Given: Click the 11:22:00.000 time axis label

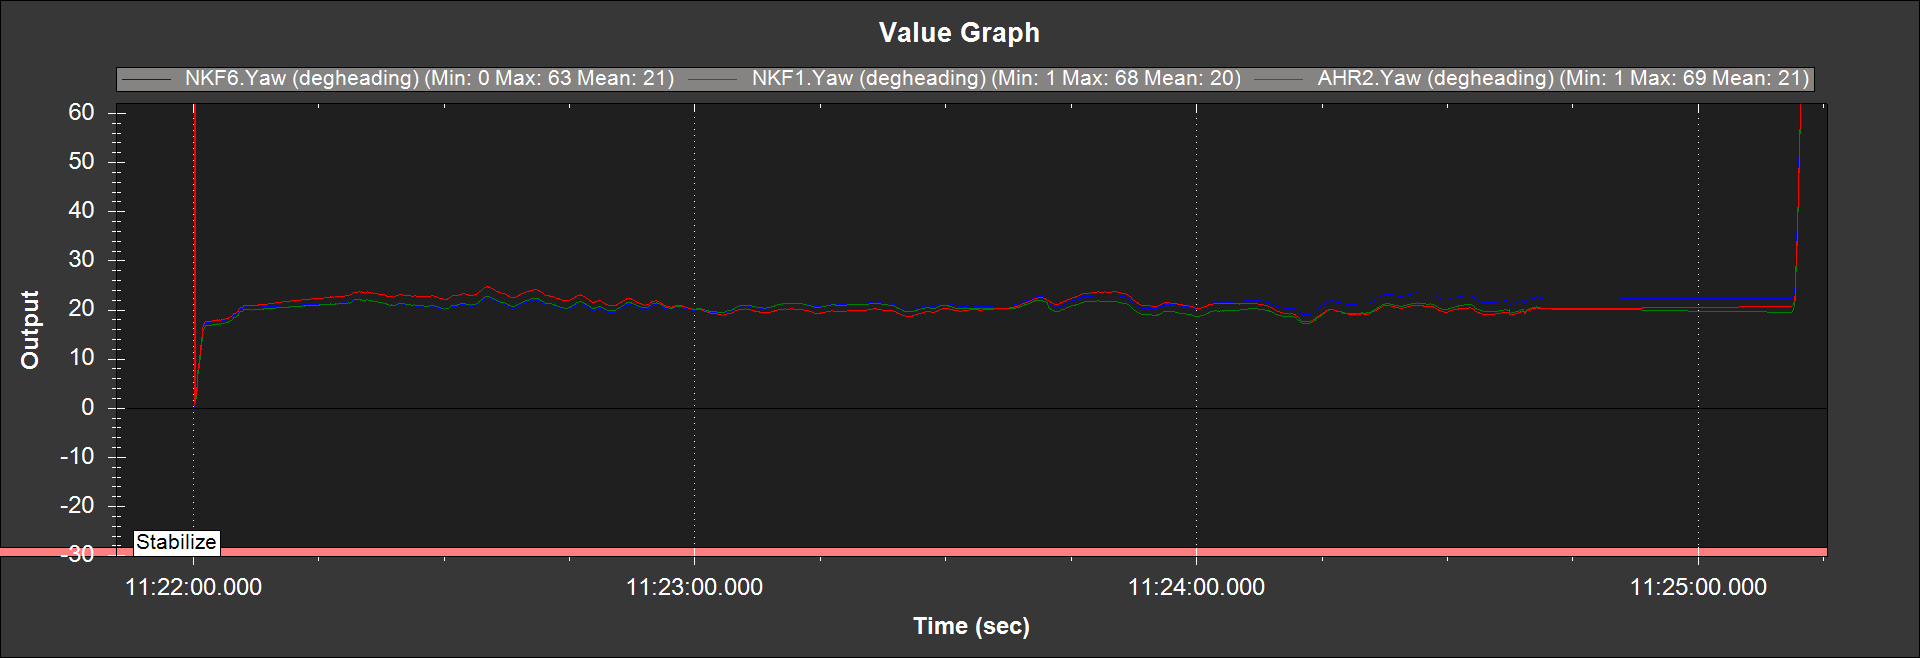Looking at the screenshot, I should click(193, 587).
